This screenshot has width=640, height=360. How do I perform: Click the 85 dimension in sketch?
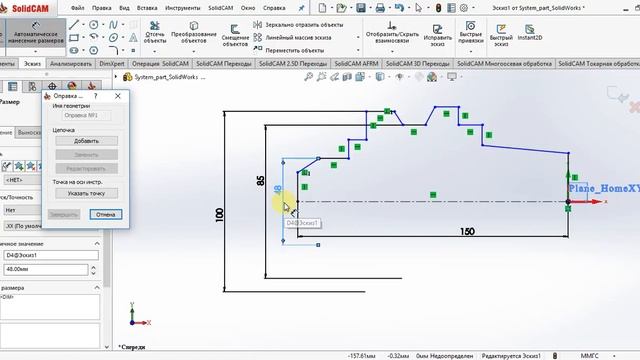coord(260,180)
